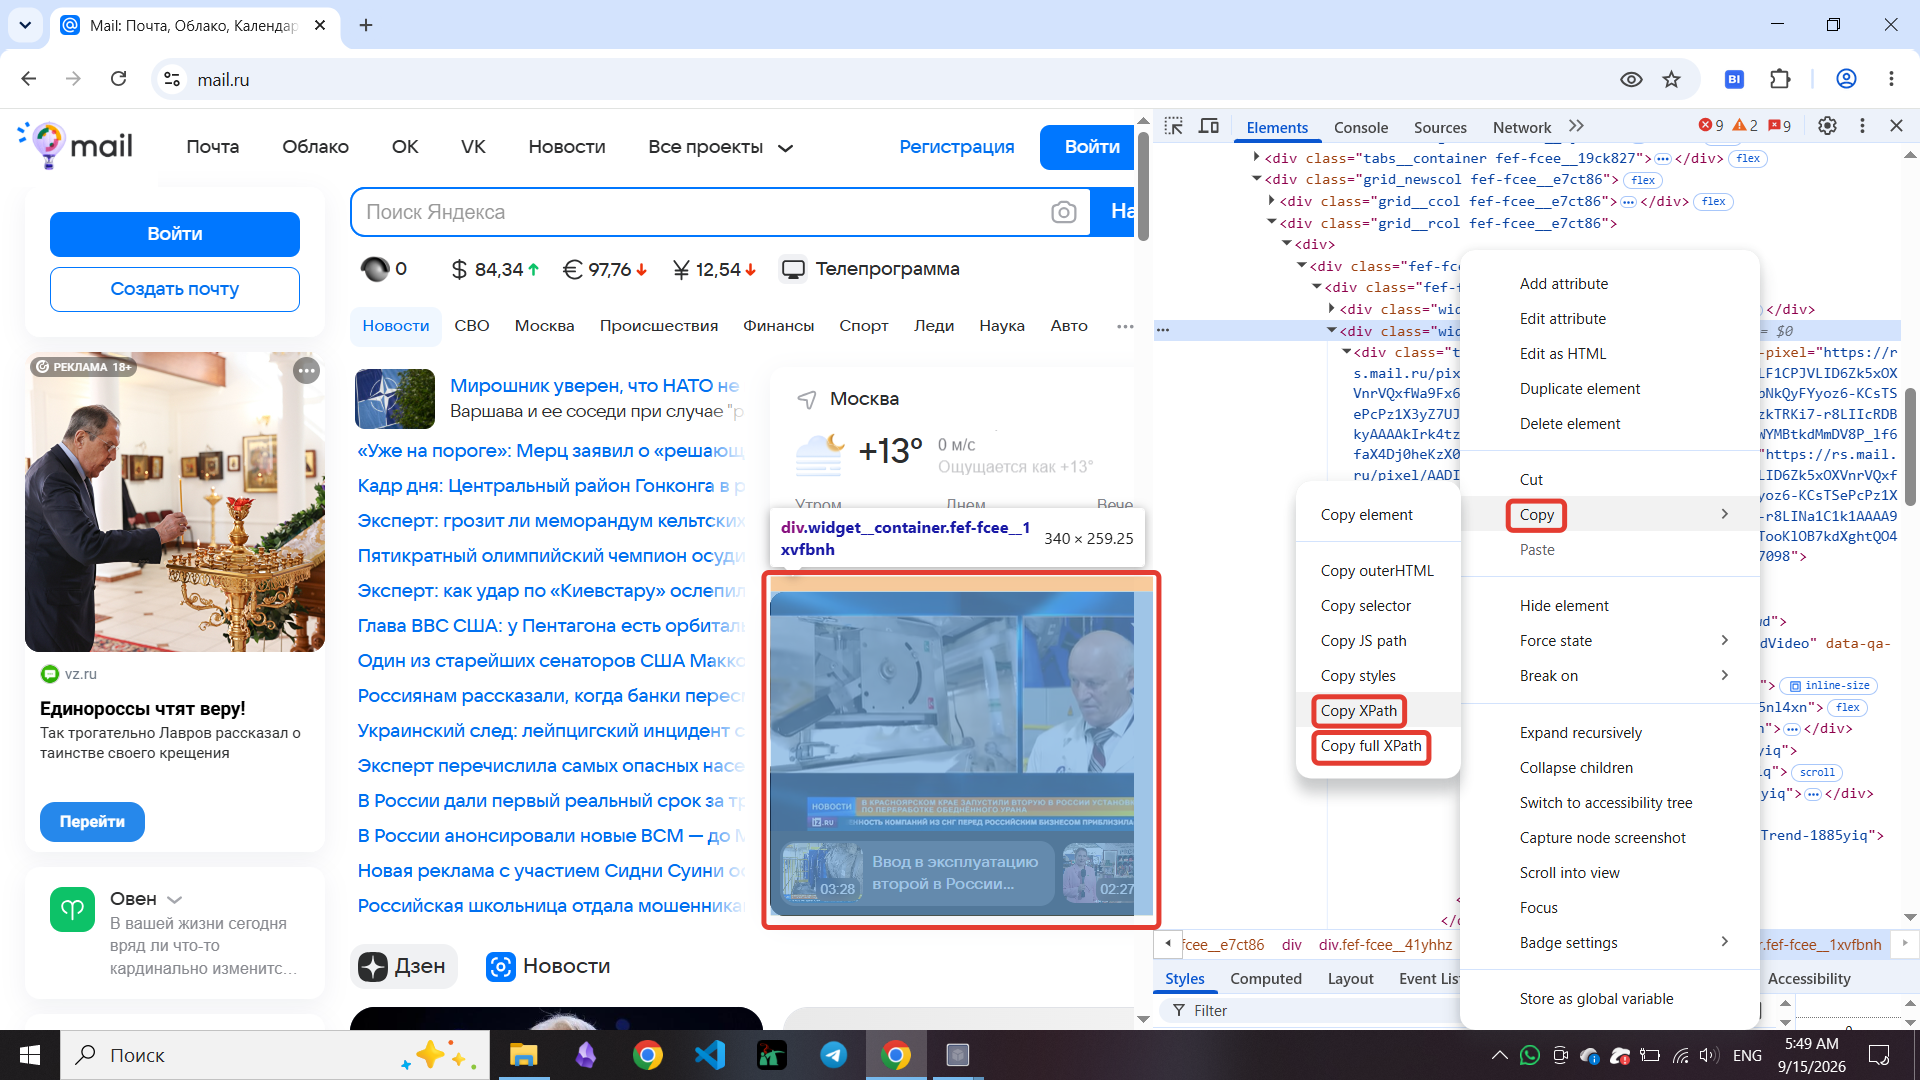Click the Mail.ru logo
This screenshot has width=1920, height=1080.
click(x=76, y=146)
